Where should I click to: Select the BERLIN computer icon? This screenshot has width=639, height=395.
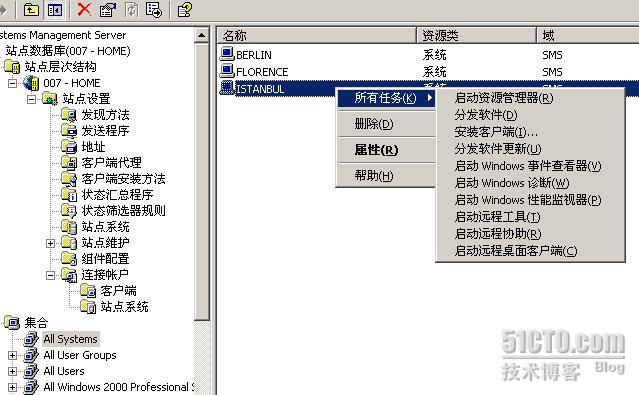tap(227, 53)
